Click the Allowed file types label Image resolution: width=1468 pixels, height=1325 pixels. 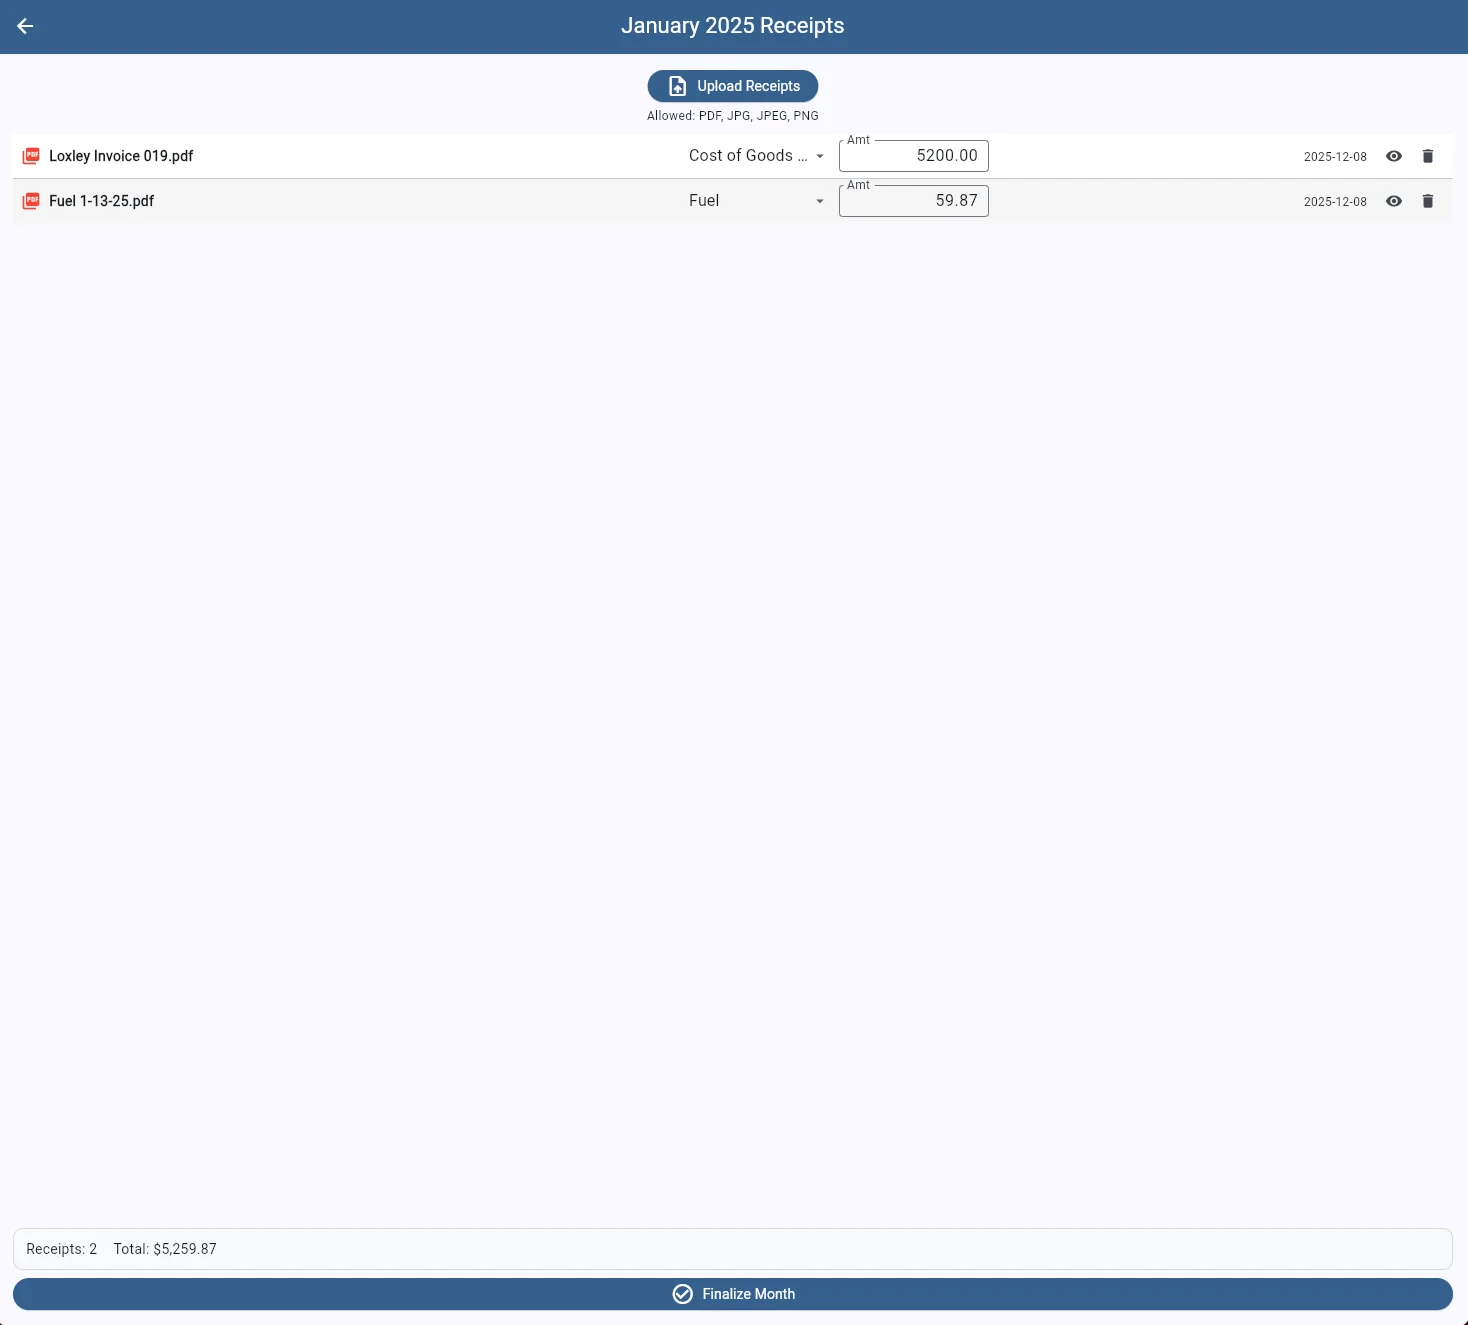pos(733,116)
